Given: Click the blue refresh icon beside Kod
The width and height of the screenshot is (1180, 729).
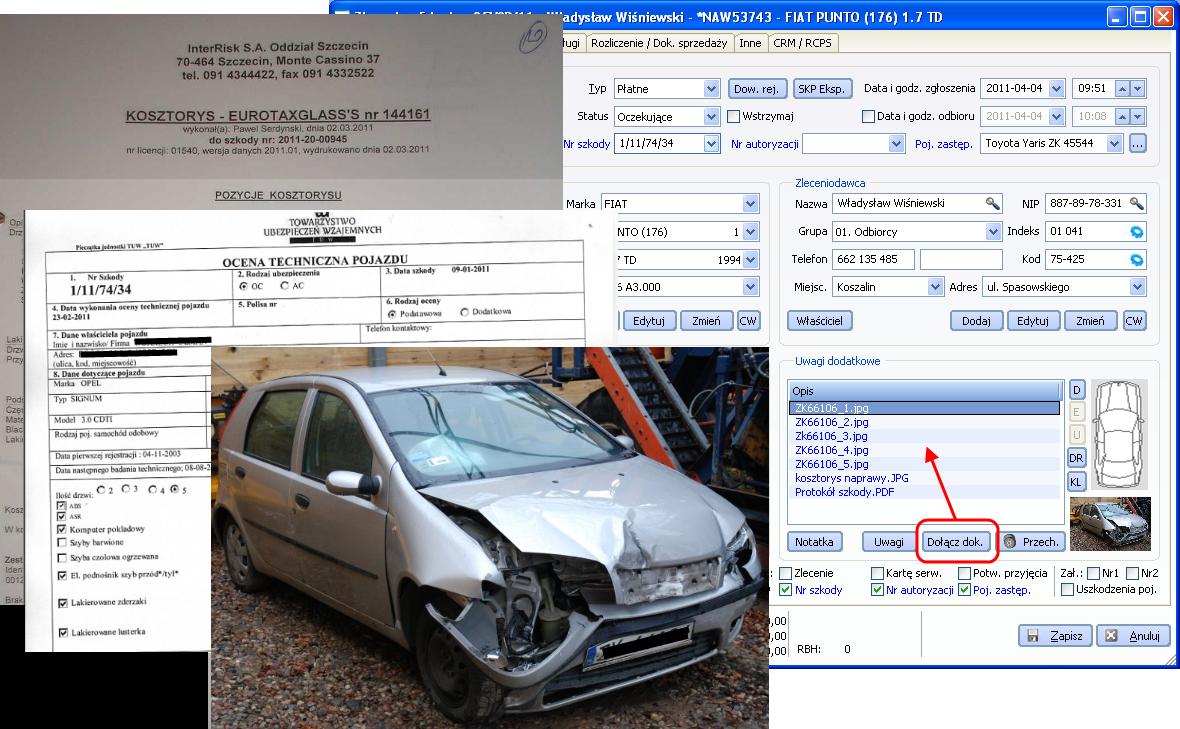Looking at the screenshot, I should [1136, 260].
